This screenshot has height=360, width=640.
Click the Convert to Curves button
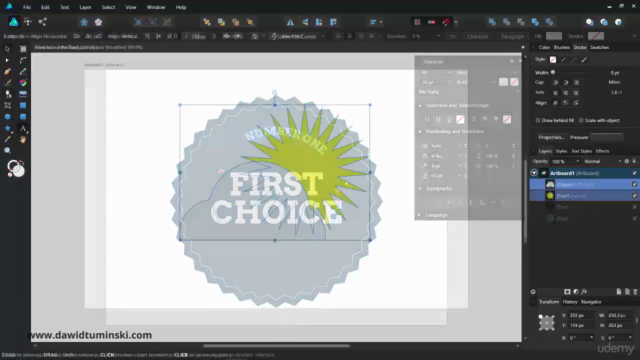click(x=296, y=36)
